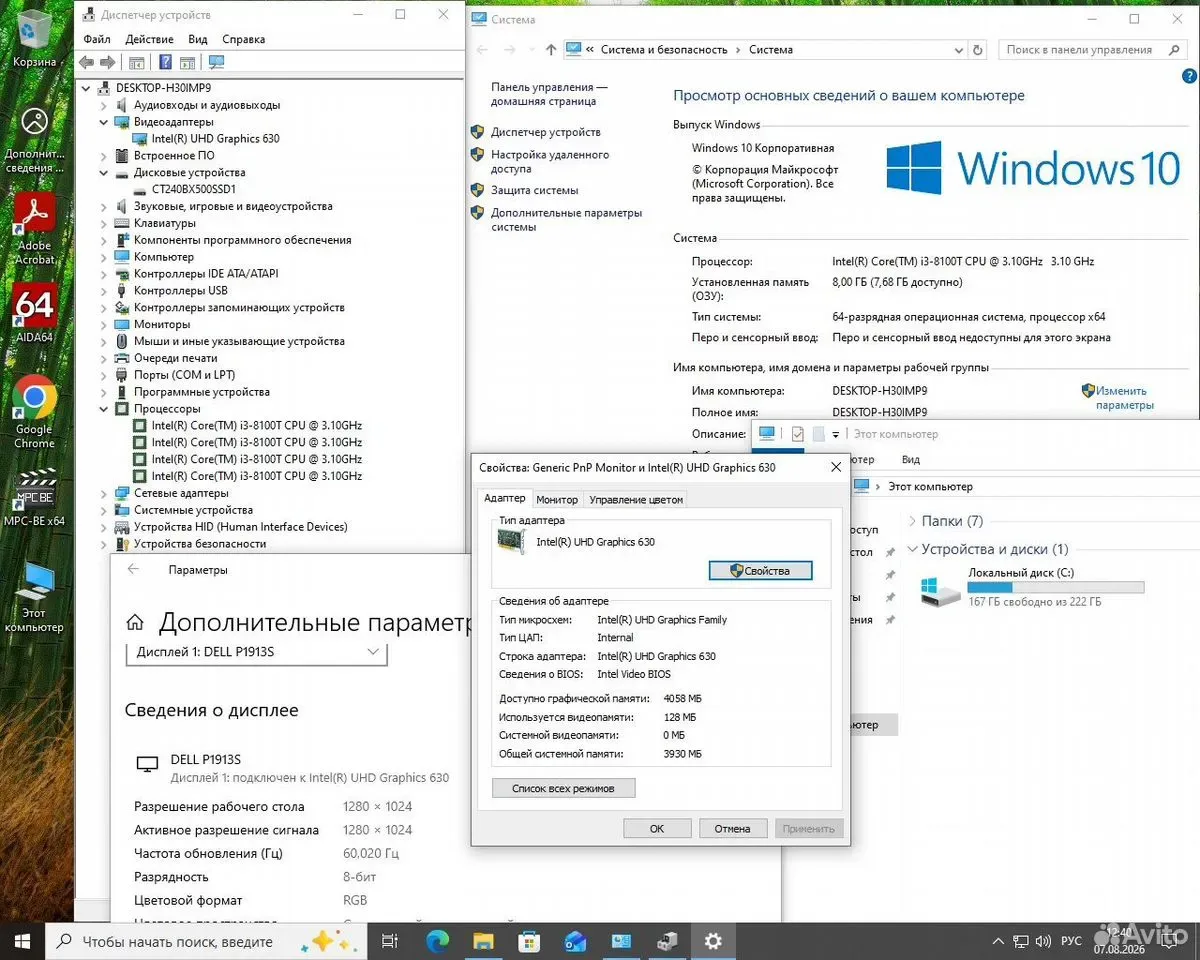
Task: Show hidden system tray icons chevron
Action: tap(996, 942)
